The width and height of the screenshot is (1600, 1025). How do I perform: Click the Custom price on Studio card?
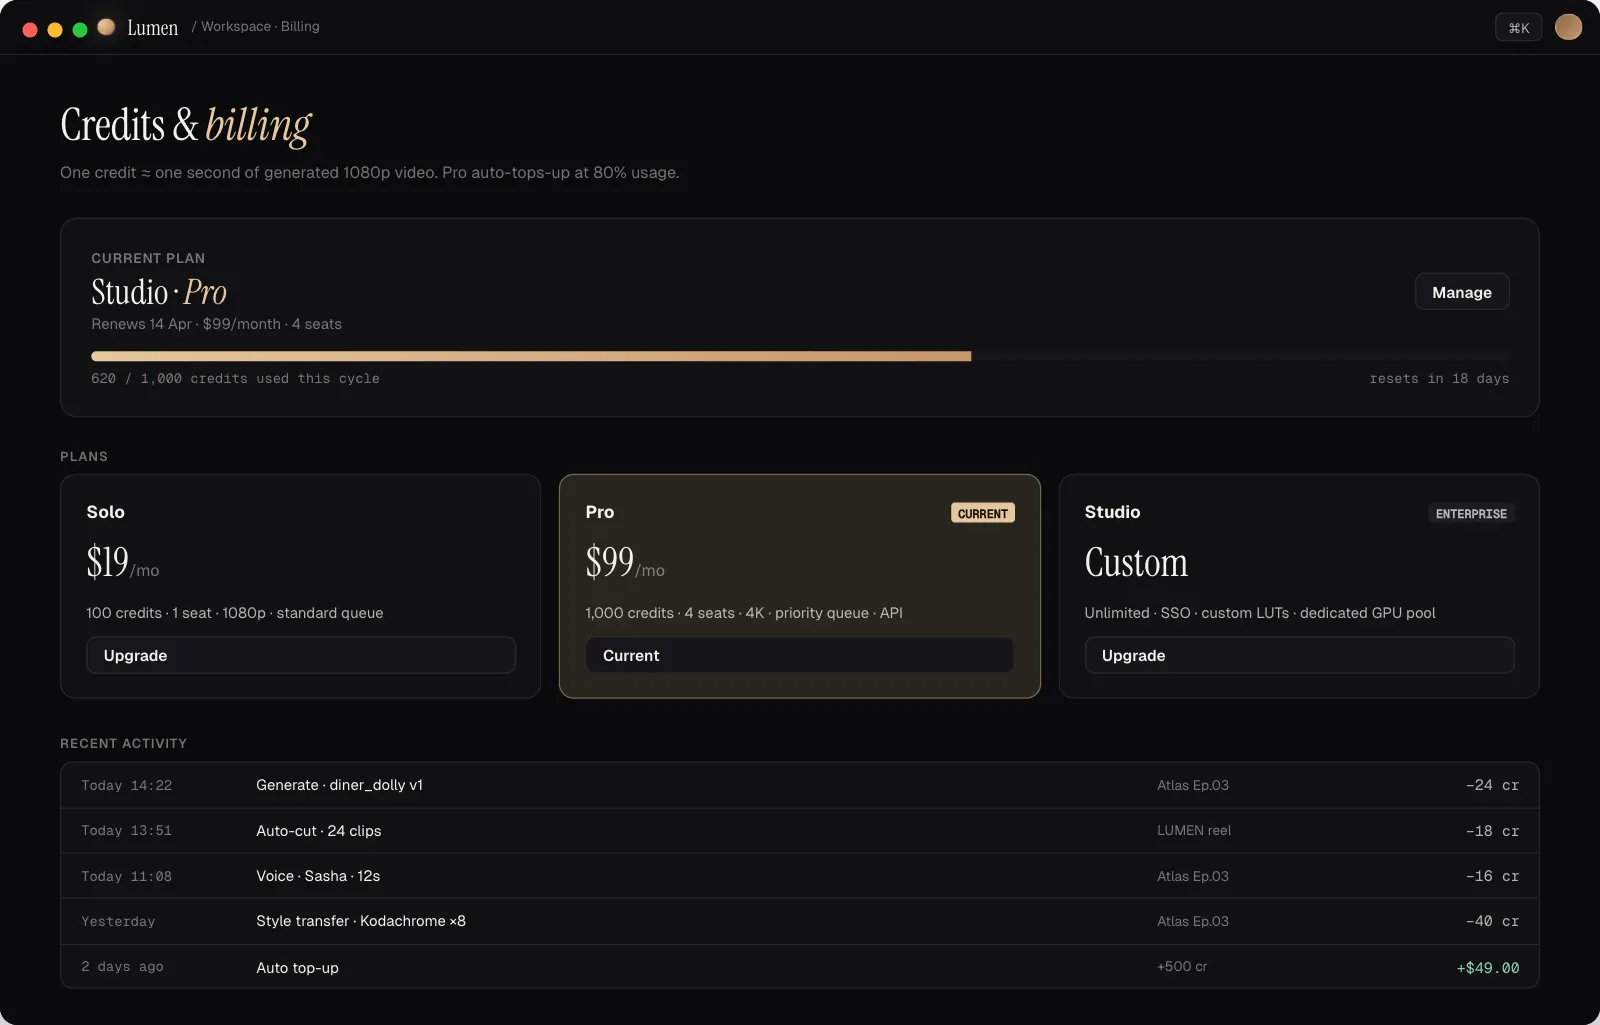point(1136,563)
